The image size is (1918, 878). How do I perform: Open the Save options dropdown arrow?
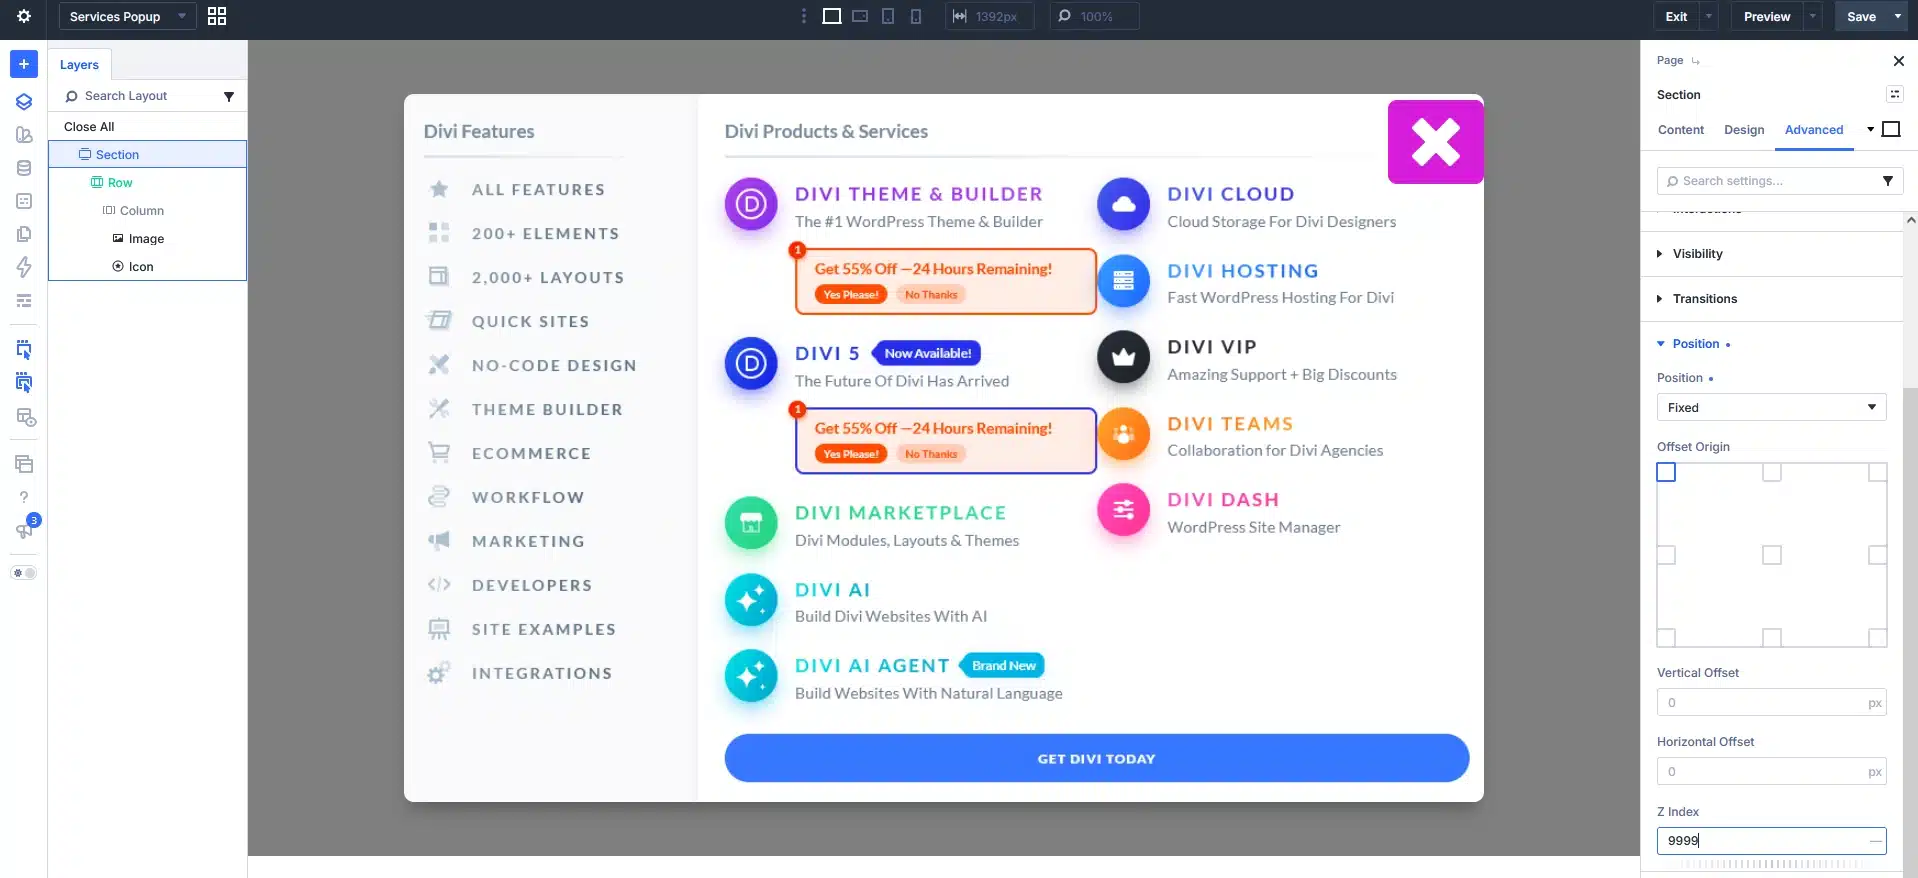(x=1898, y=16)
